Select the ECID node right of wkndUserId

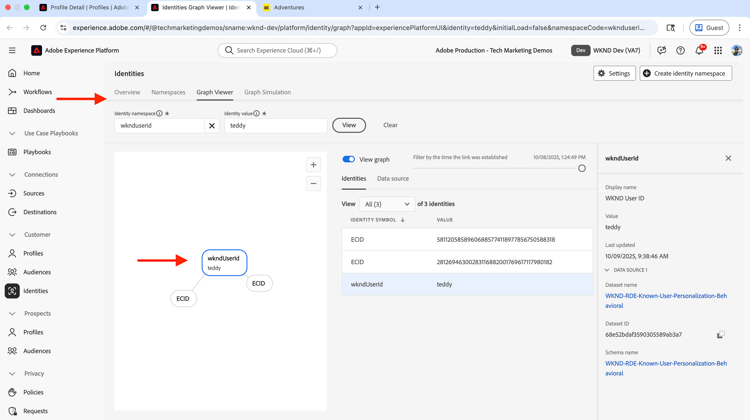[259, 284]
